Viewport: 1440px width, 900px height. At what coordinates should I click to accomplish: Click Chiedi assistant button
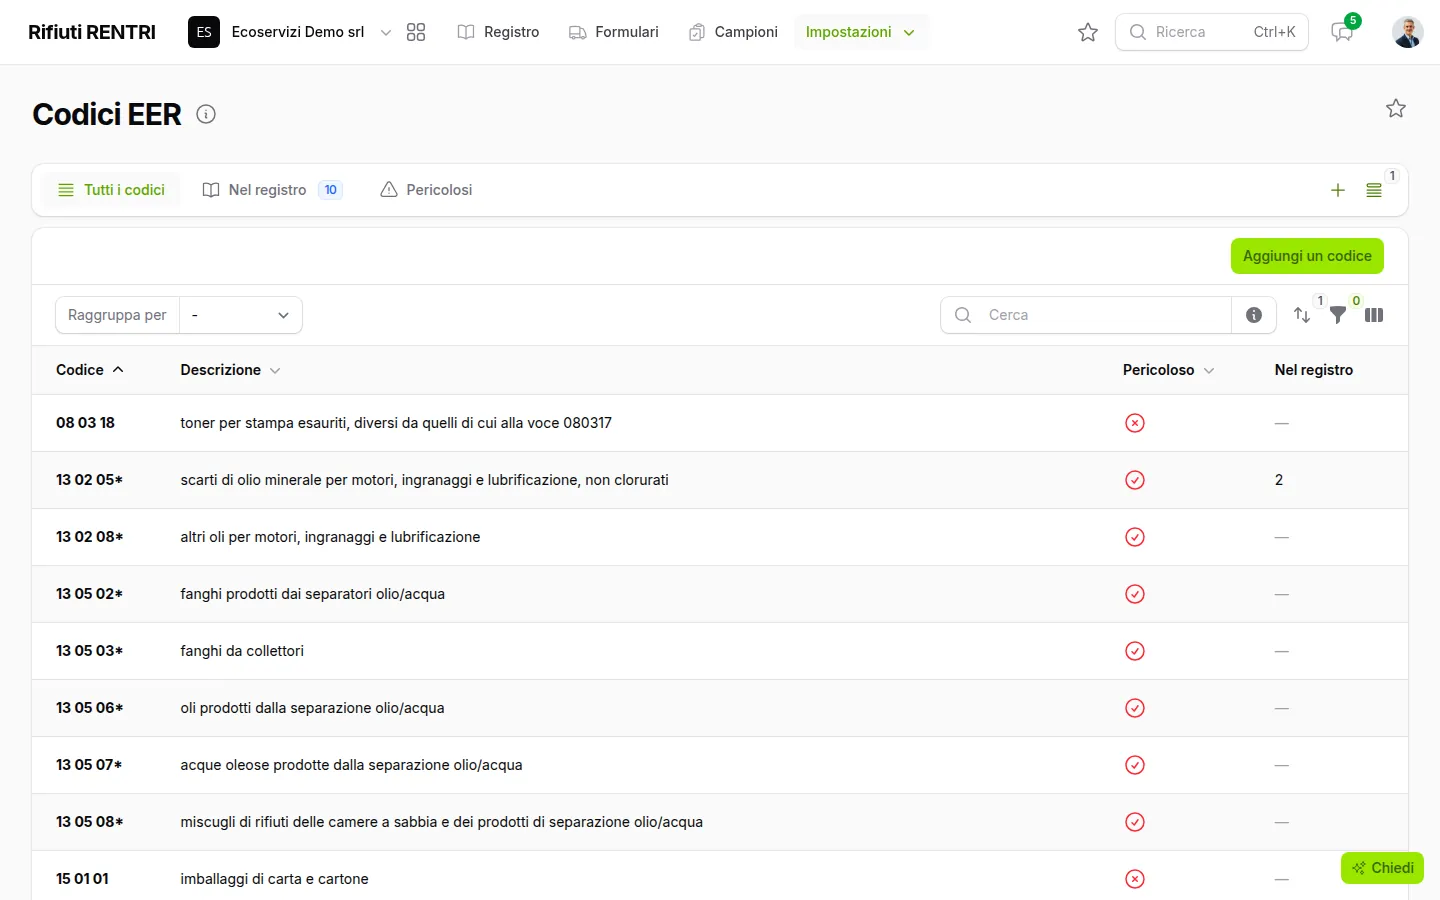(1382, 868)
